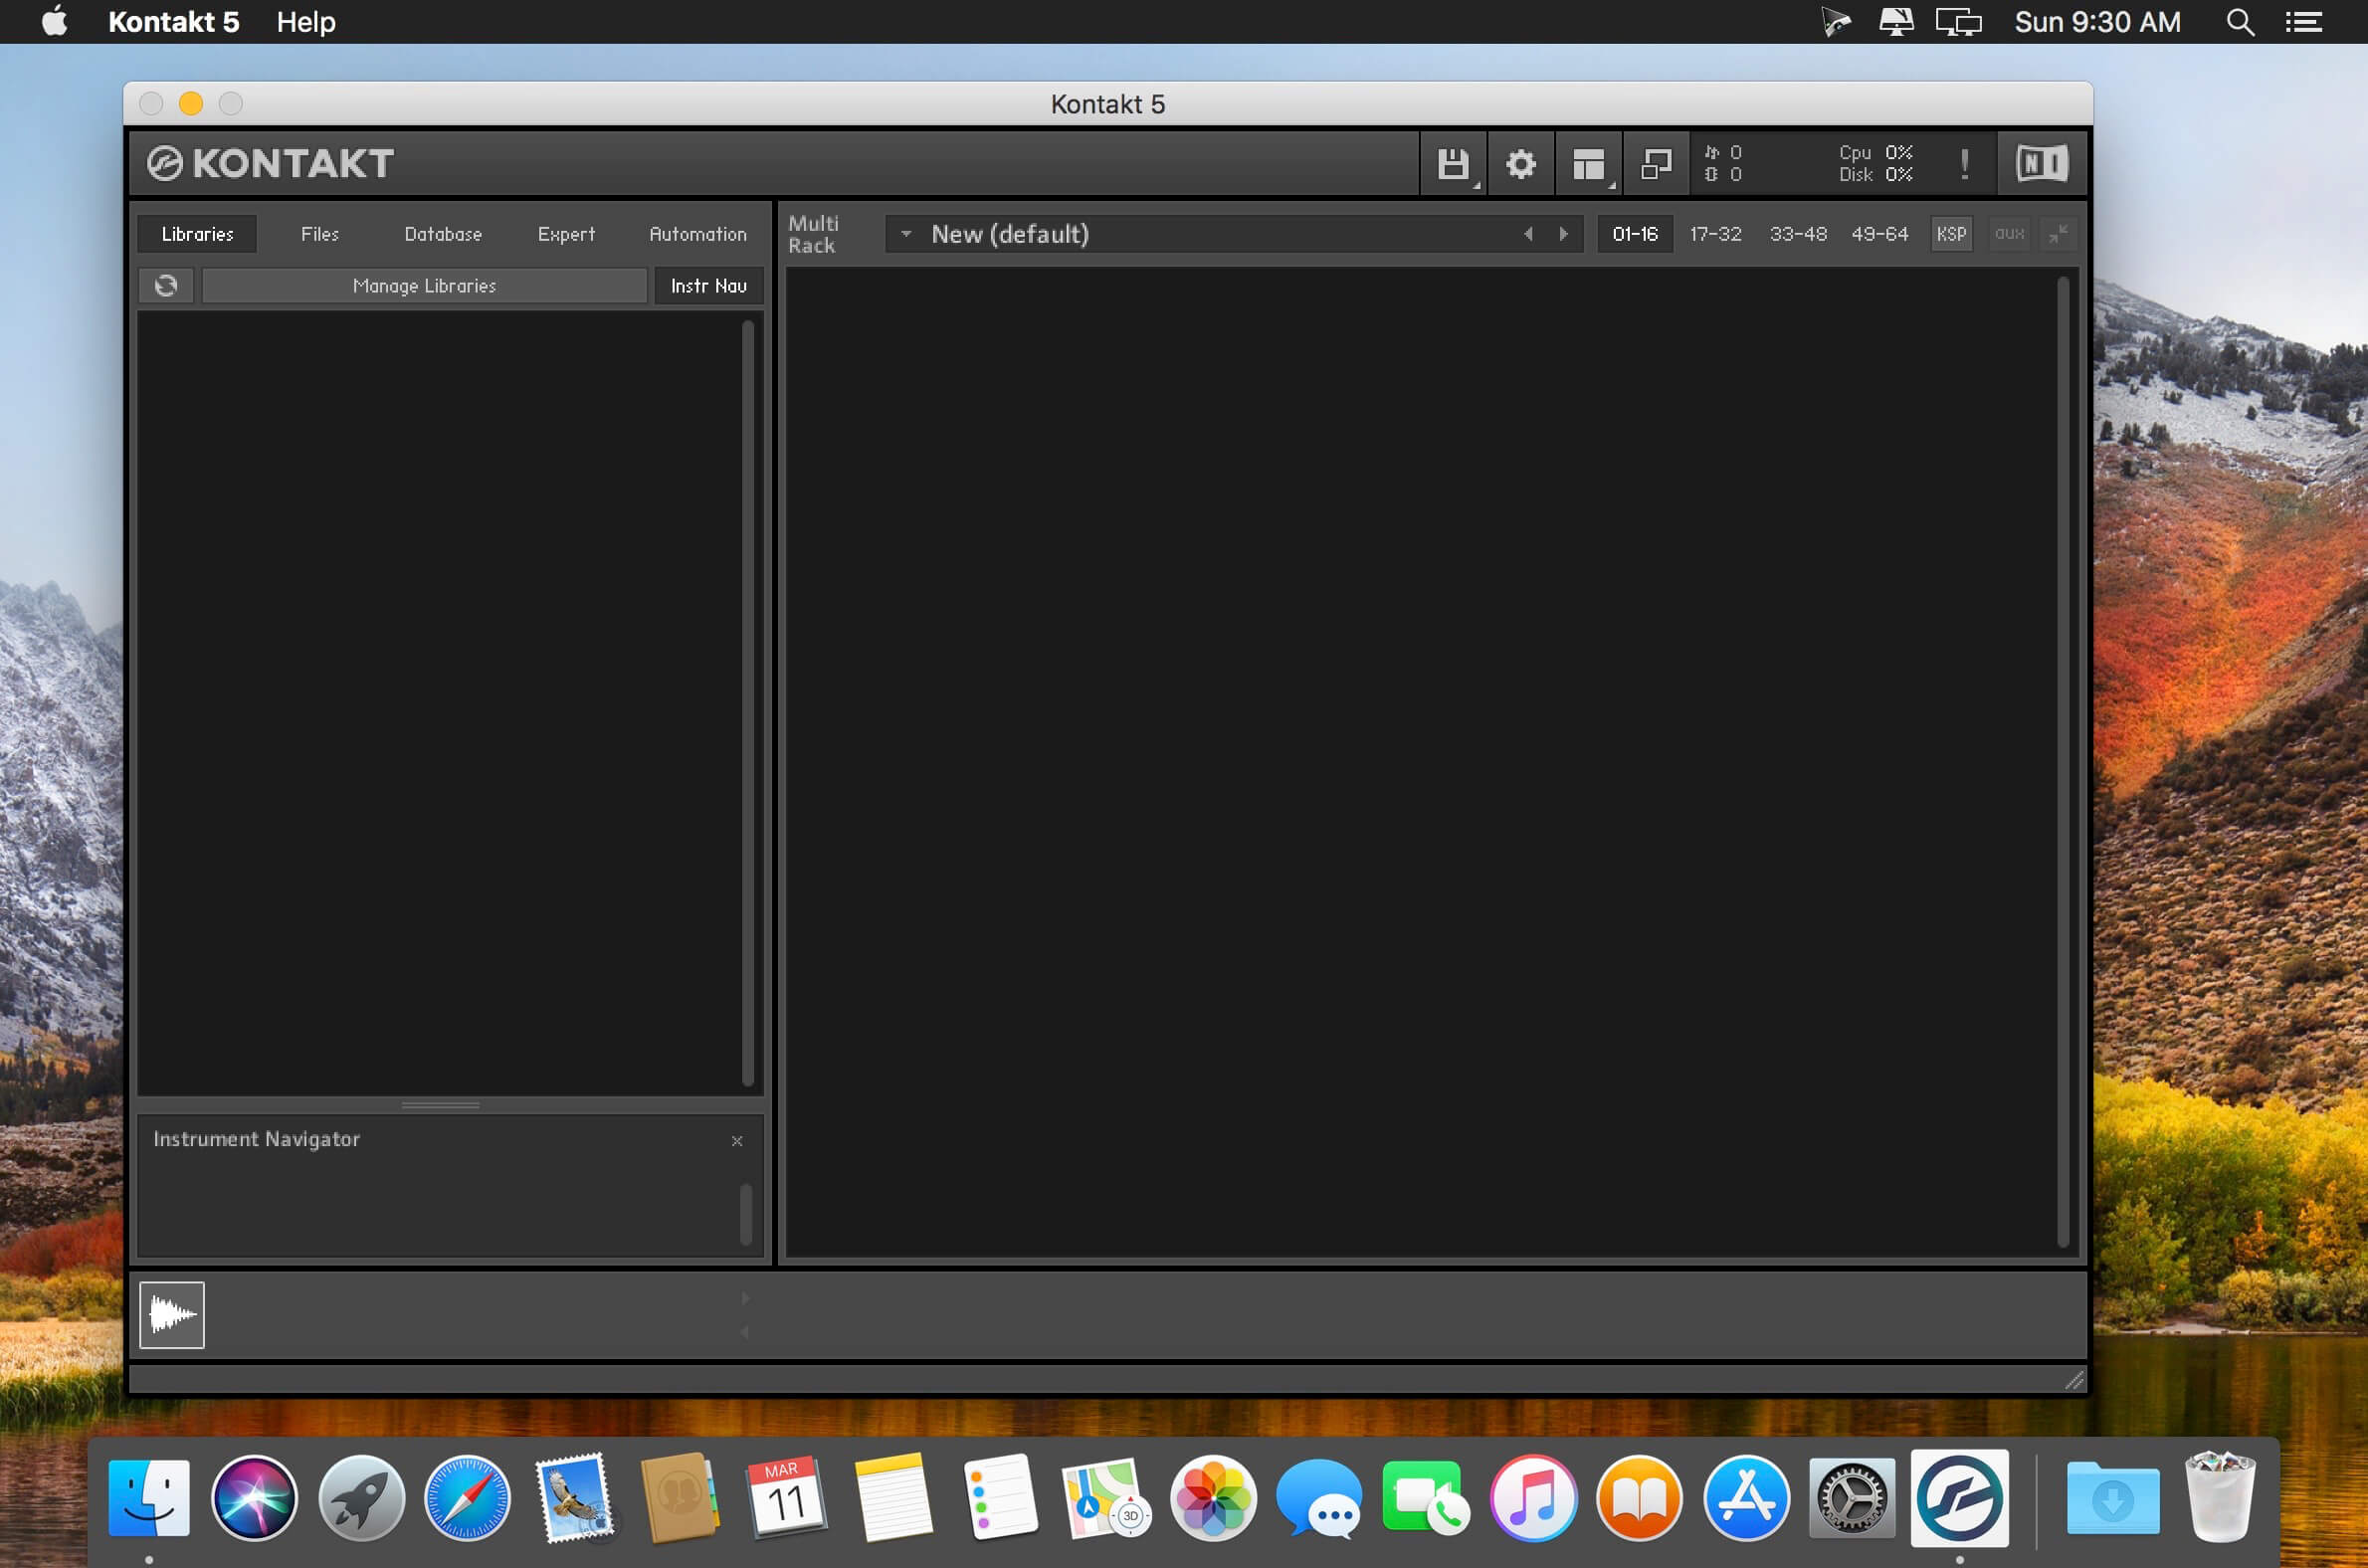Click the Manage Libraries button
Screen dimensions: 2368x1568
[424, 286]
